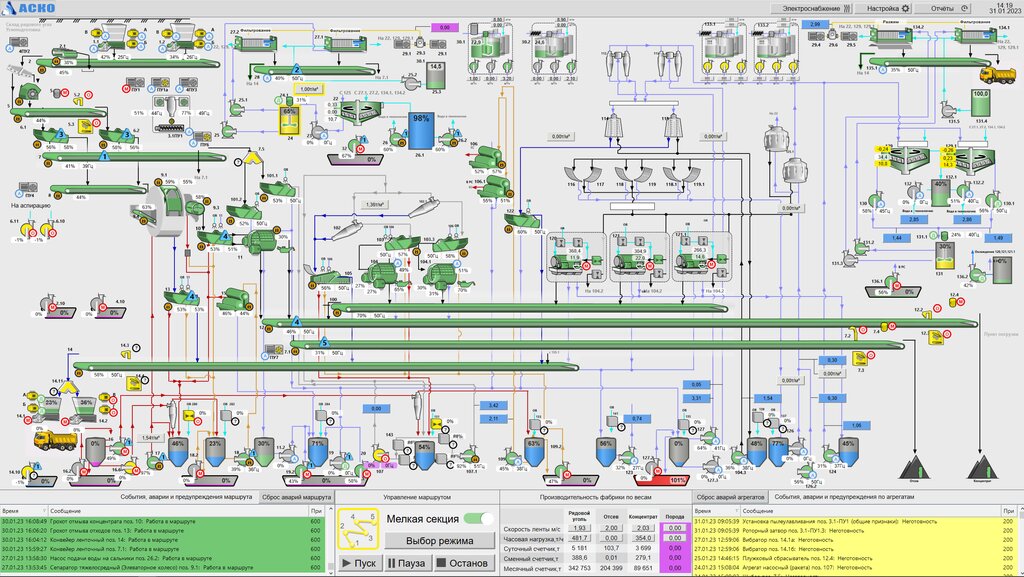The width and height of the screenshot is (1024, 577).
Task: Click tank 131.4 value 100,0
Action: [980, 94]
